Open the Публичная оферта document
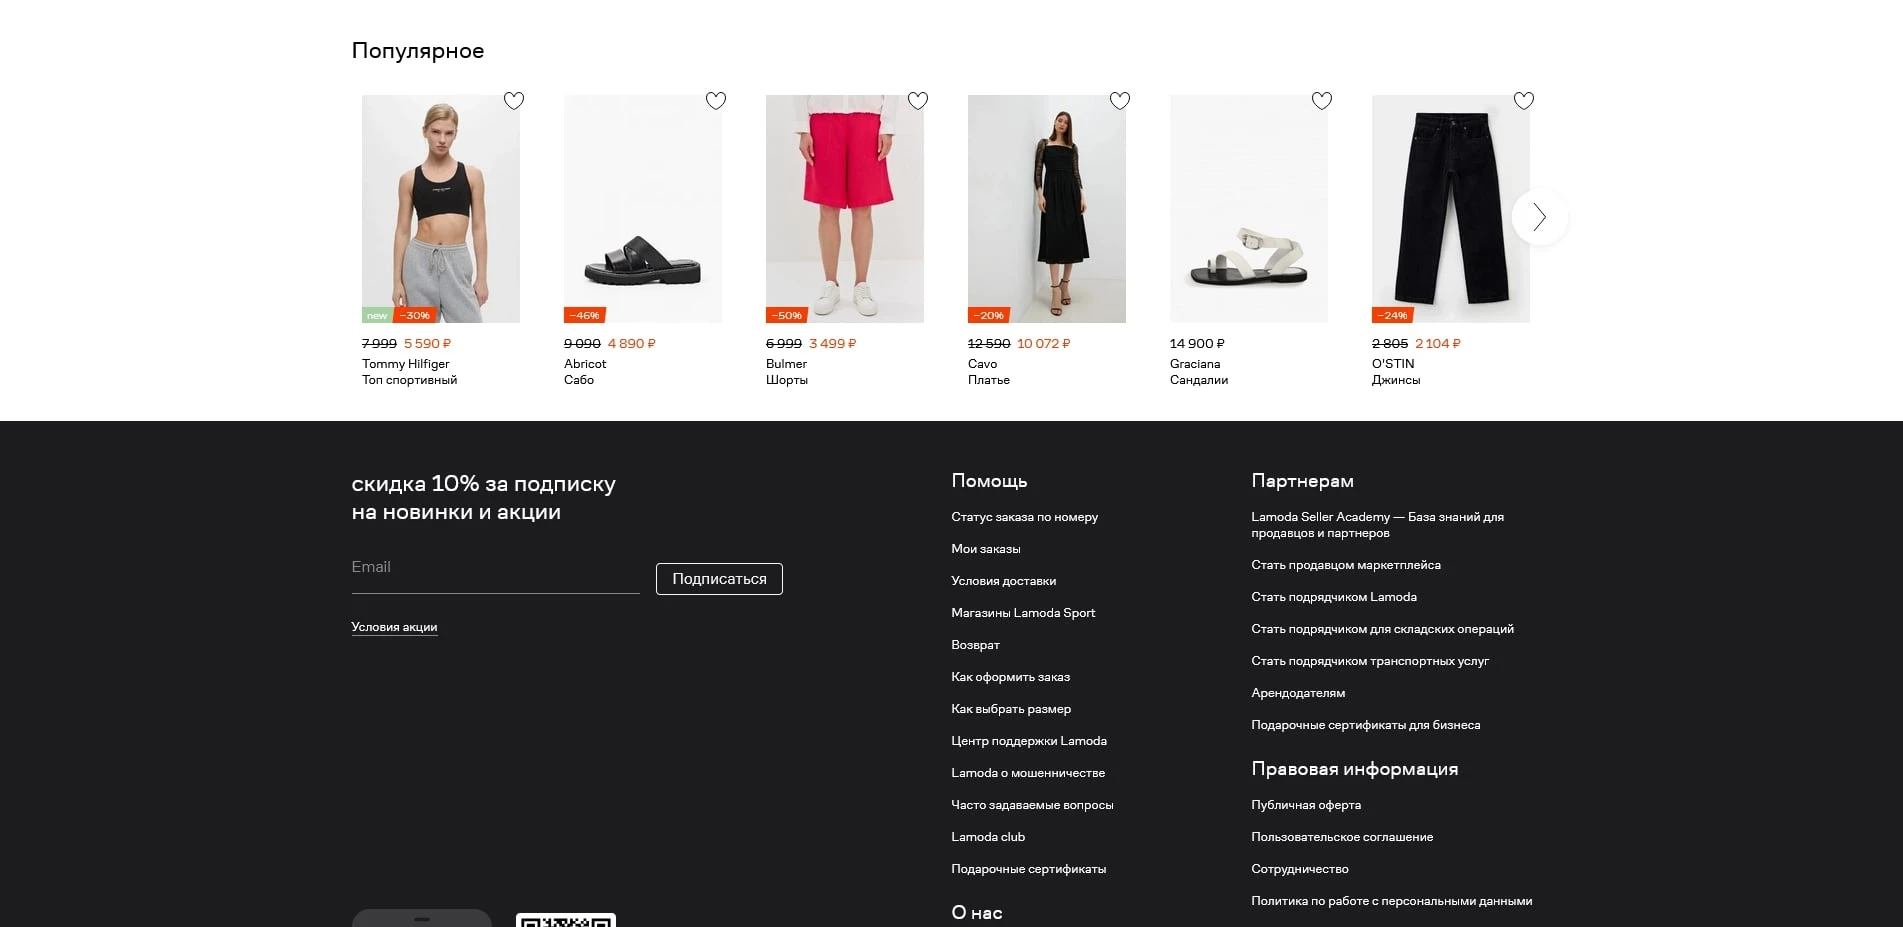 1305,805
